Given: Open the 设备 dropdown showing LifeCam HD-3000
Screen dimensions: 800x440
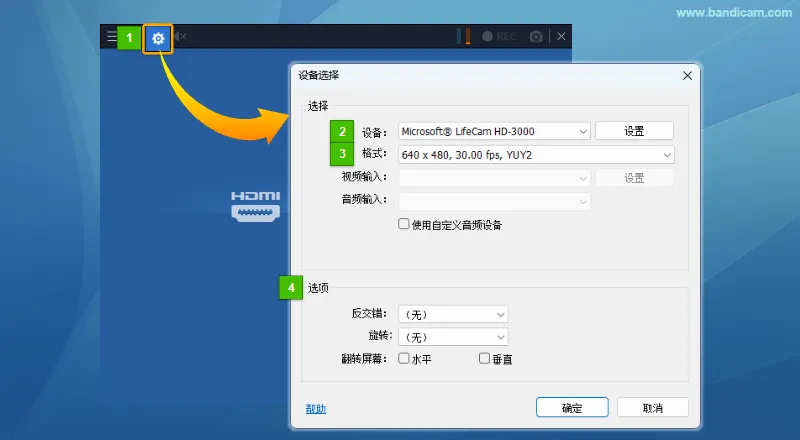Looking at the screenshot, I should 494,131.
